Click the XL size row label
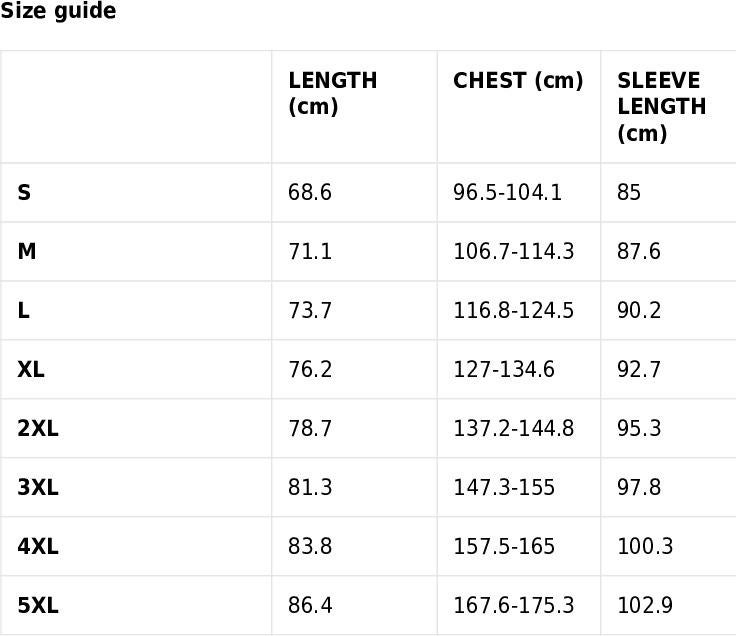 coord(31,369)
